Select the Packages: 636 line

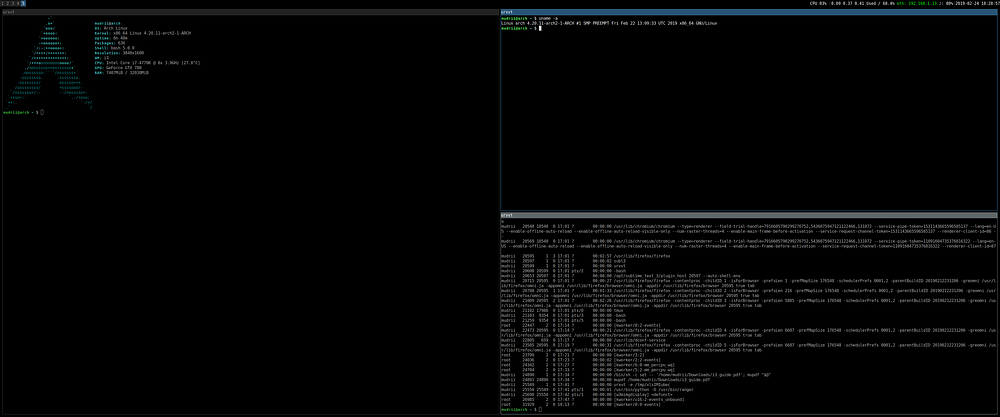point(110,43)
